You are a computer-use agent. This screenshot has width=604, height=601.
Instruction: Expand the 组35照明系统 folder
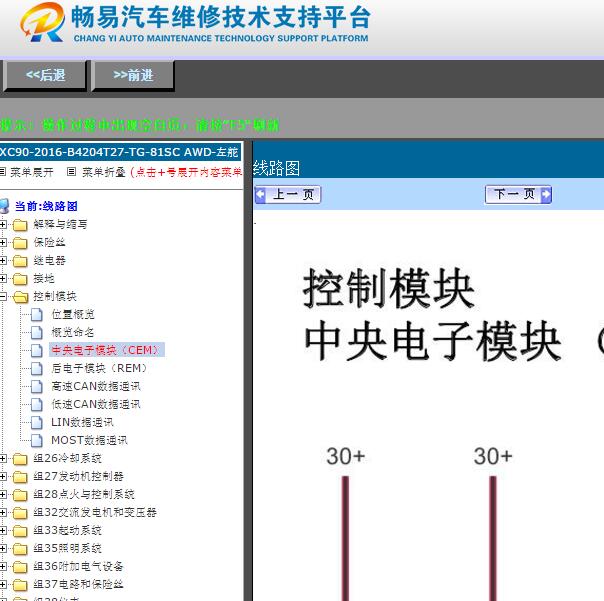click(x=3, y=549)
